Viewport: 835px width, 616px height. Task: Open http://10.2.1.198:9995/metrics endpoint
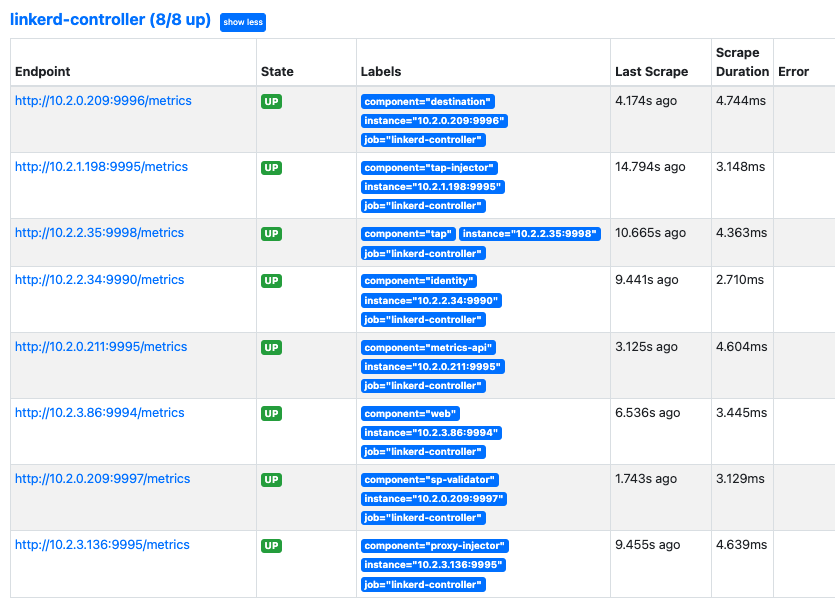[101, 167]
